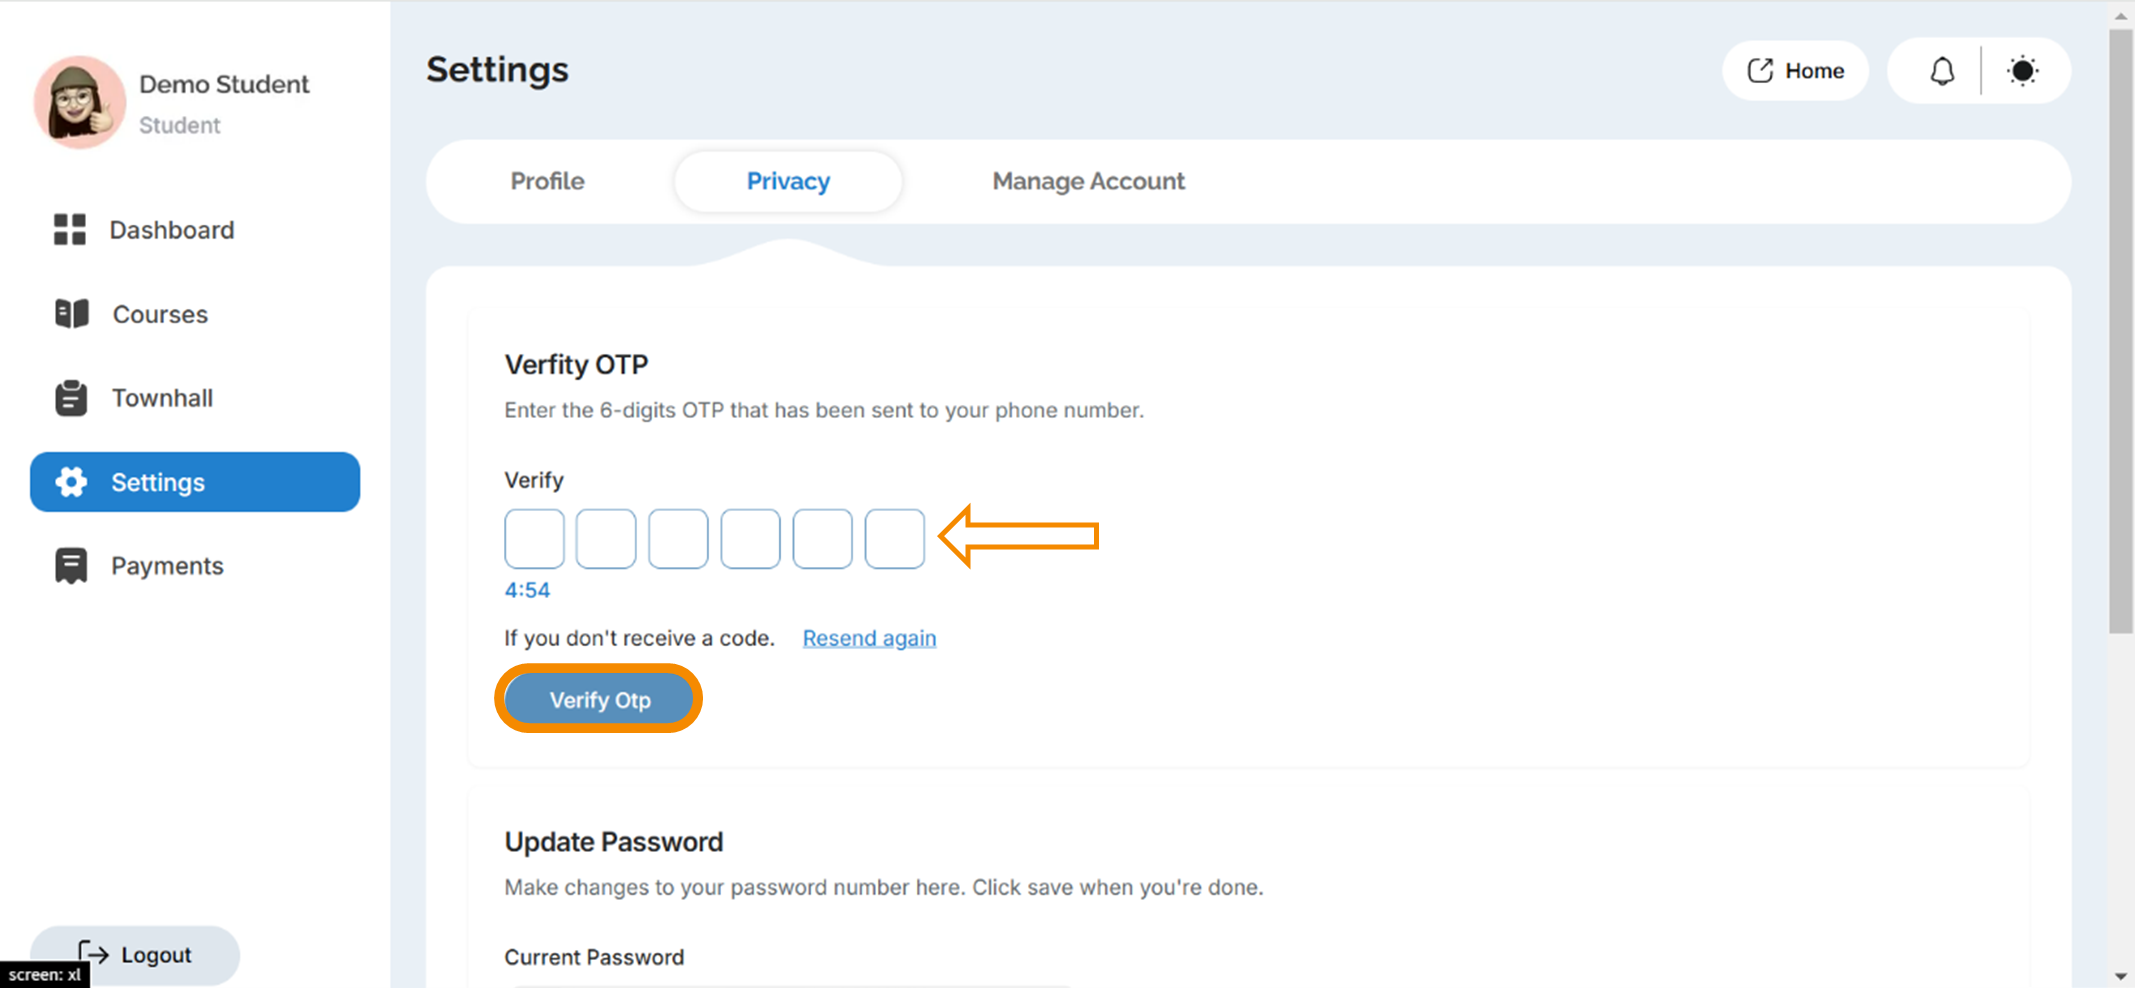Click the Courses book icon

pyautogui.click(x=71, y=313)
